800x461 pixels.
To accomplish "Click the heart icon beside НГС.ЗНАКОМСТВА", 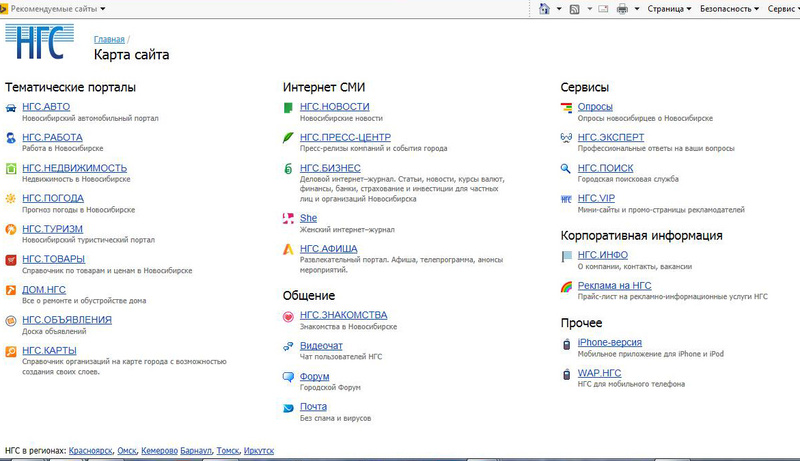I will (x=288, y=316).
